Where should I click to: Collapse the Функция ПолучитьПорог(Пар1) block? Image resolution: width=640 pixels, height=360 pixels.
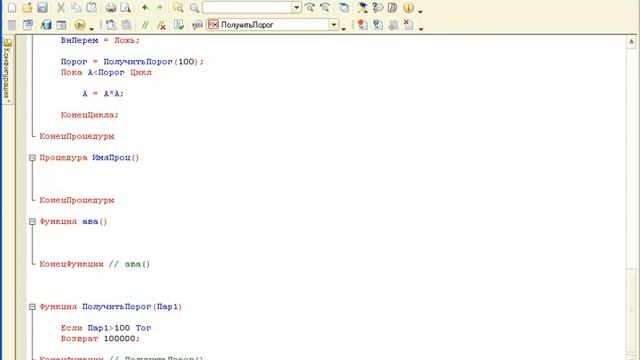click(x=32, y=307)
